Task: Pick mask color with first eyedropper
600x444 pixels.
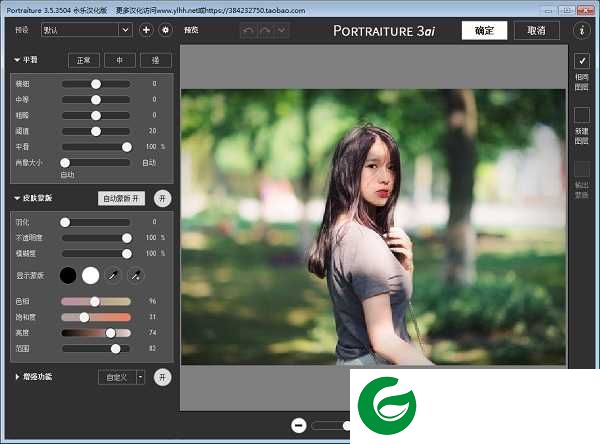Action: point(113,275)
